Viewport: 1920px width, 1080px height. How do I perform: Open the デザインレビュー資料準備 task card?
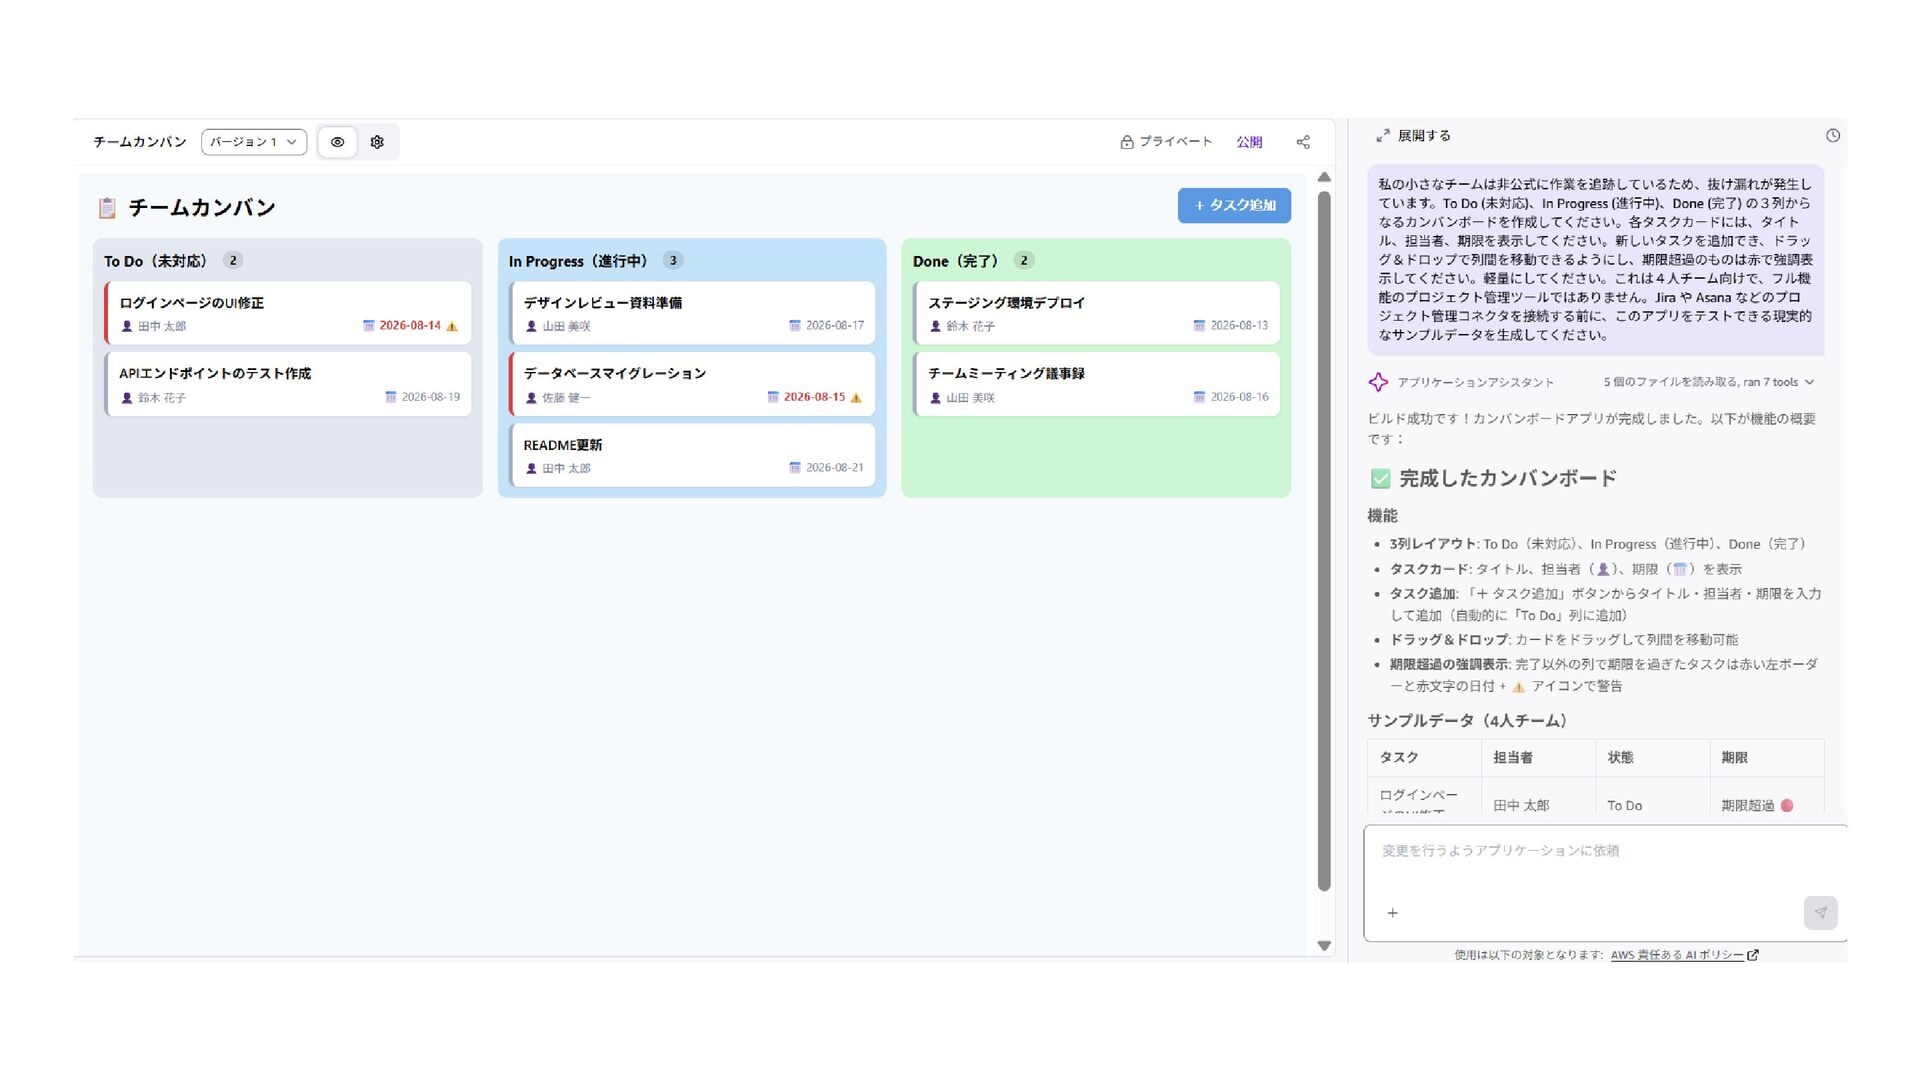tap(692, 313)
